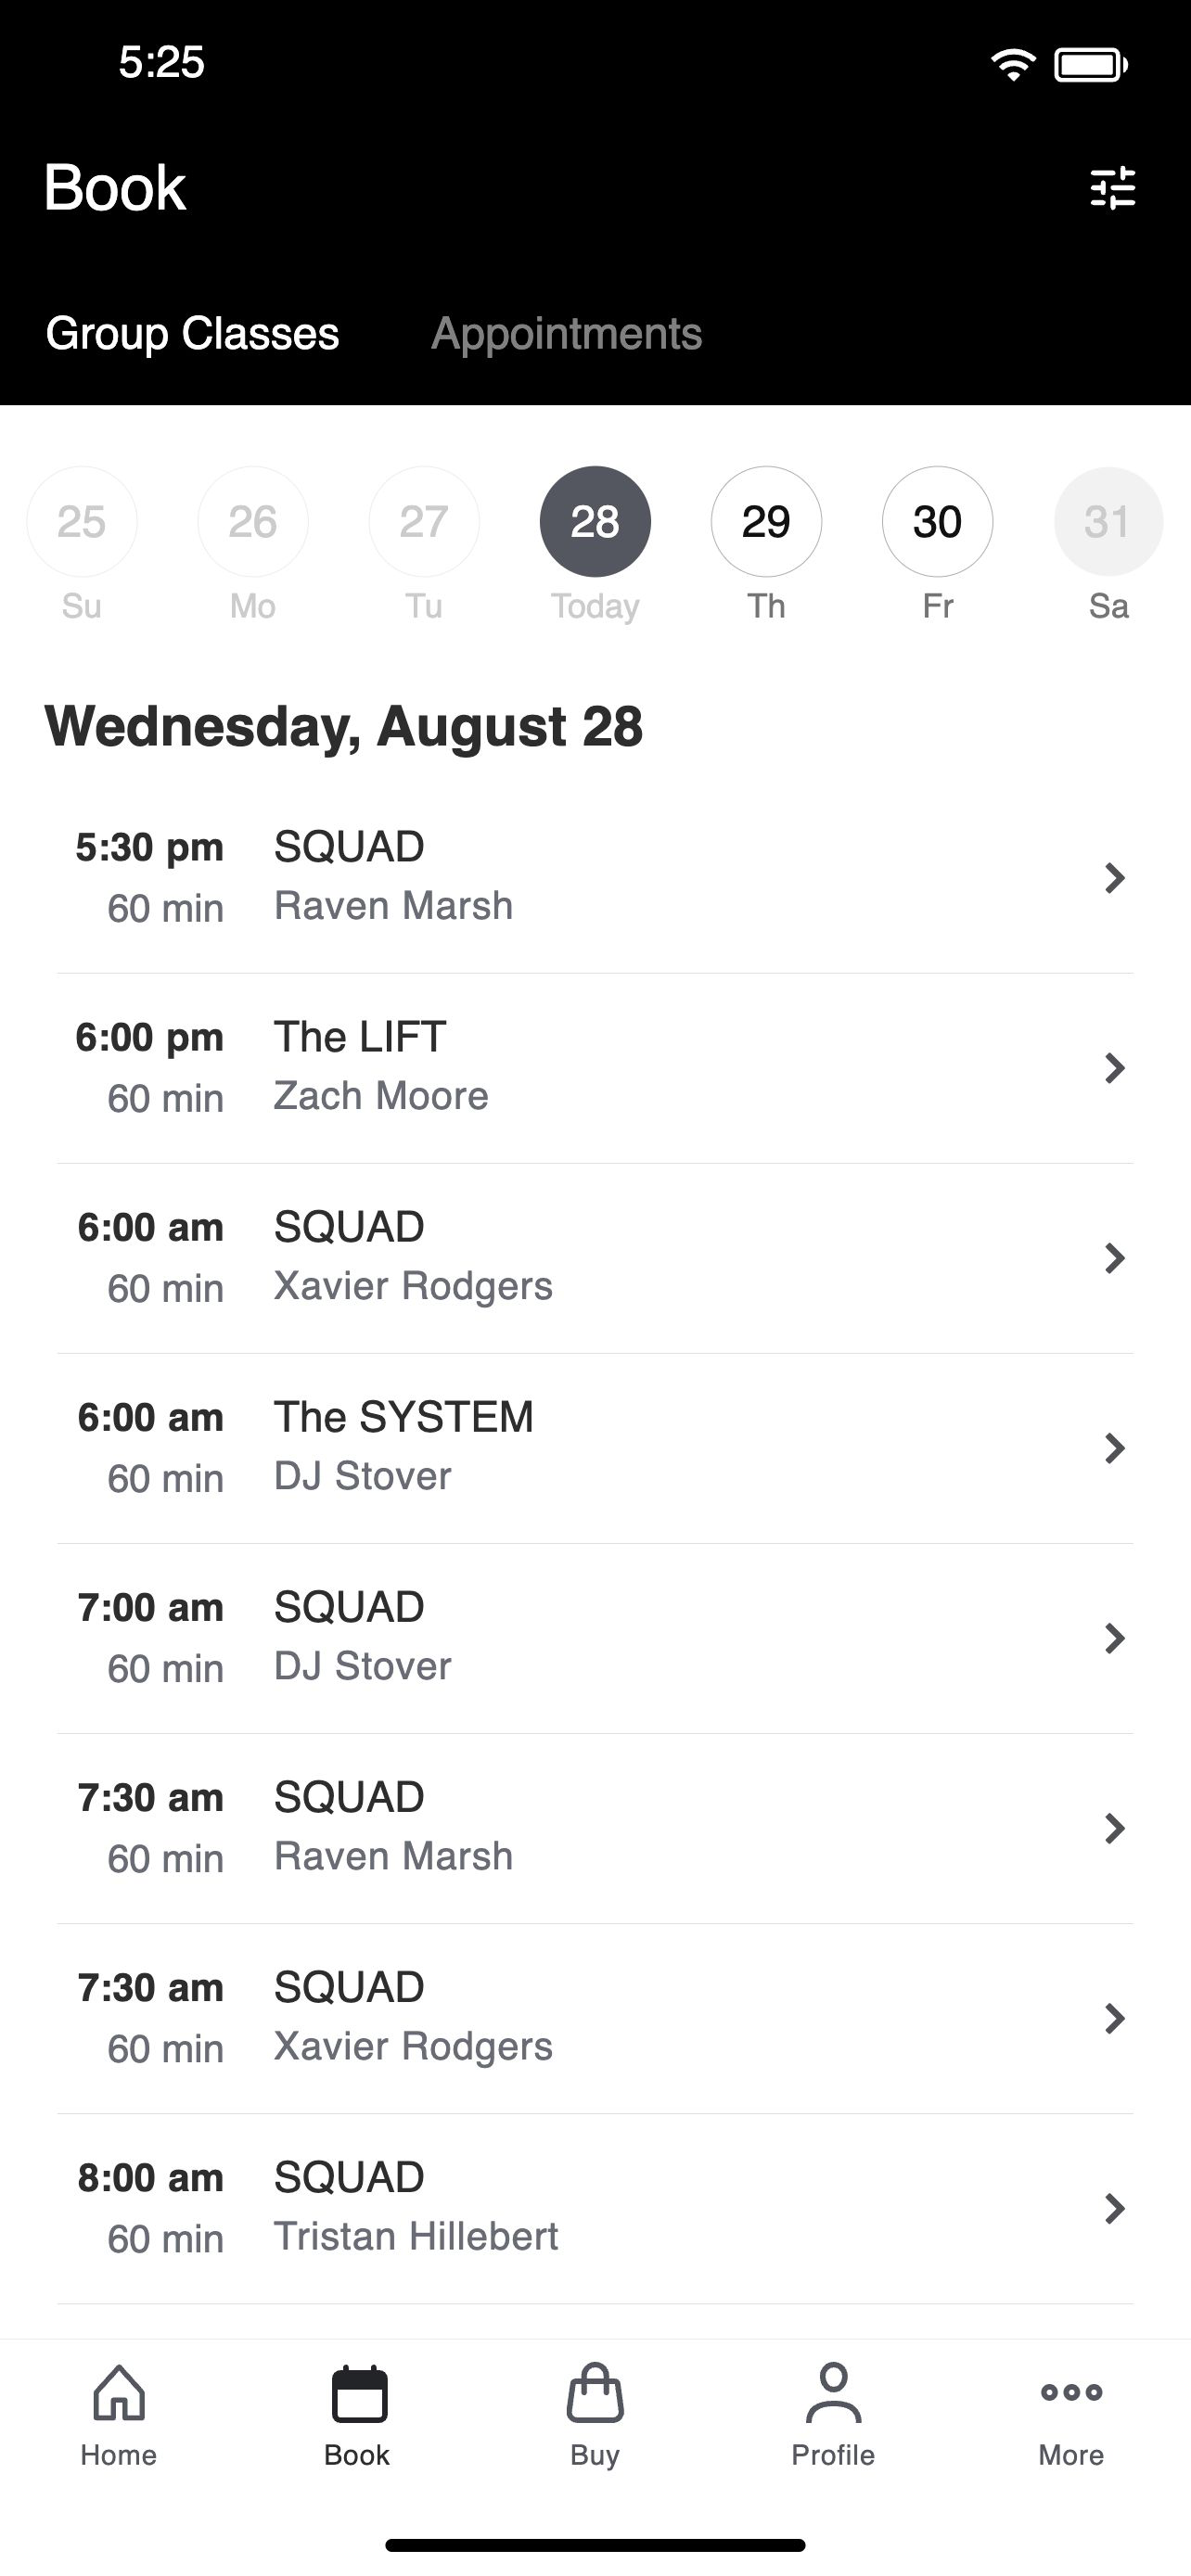
Task: Select Friday the 30th date circle
Action: pos(937,521)
